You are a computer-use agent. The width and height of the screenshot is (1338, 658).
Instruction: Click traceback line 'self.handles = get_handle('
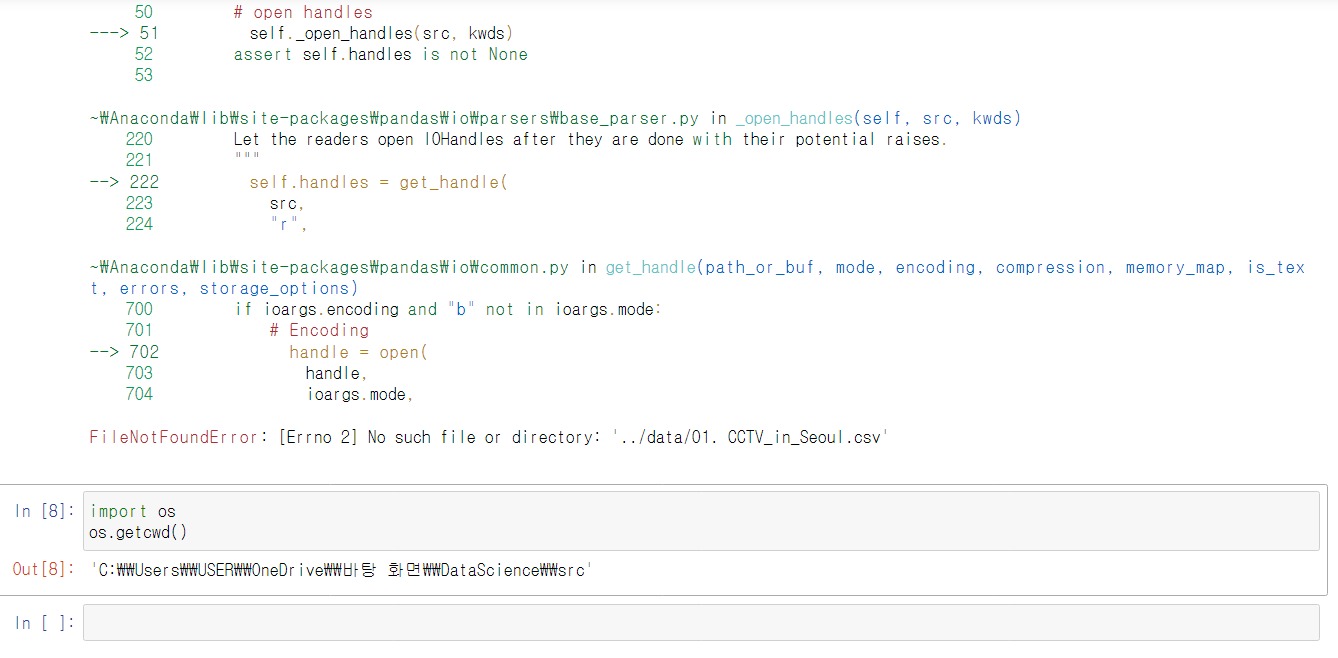[379, 182]
